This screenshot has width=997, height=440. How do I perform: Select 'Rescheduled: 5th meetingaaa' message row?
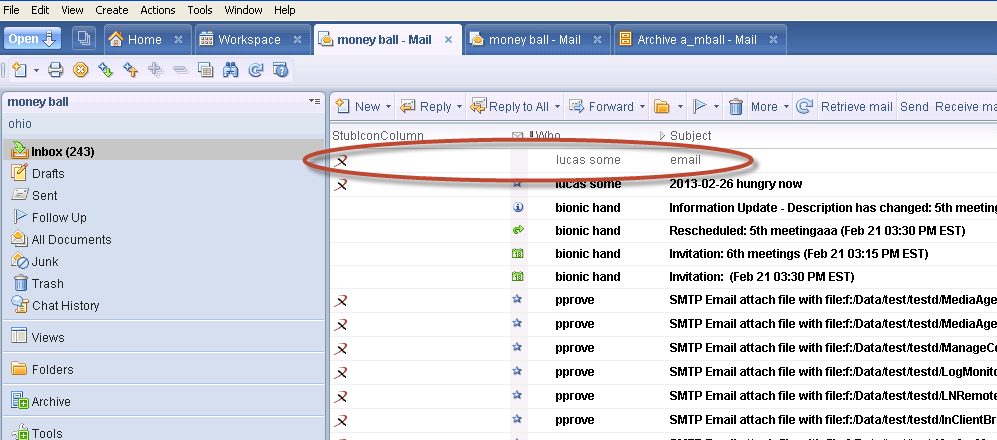(663, 230)
